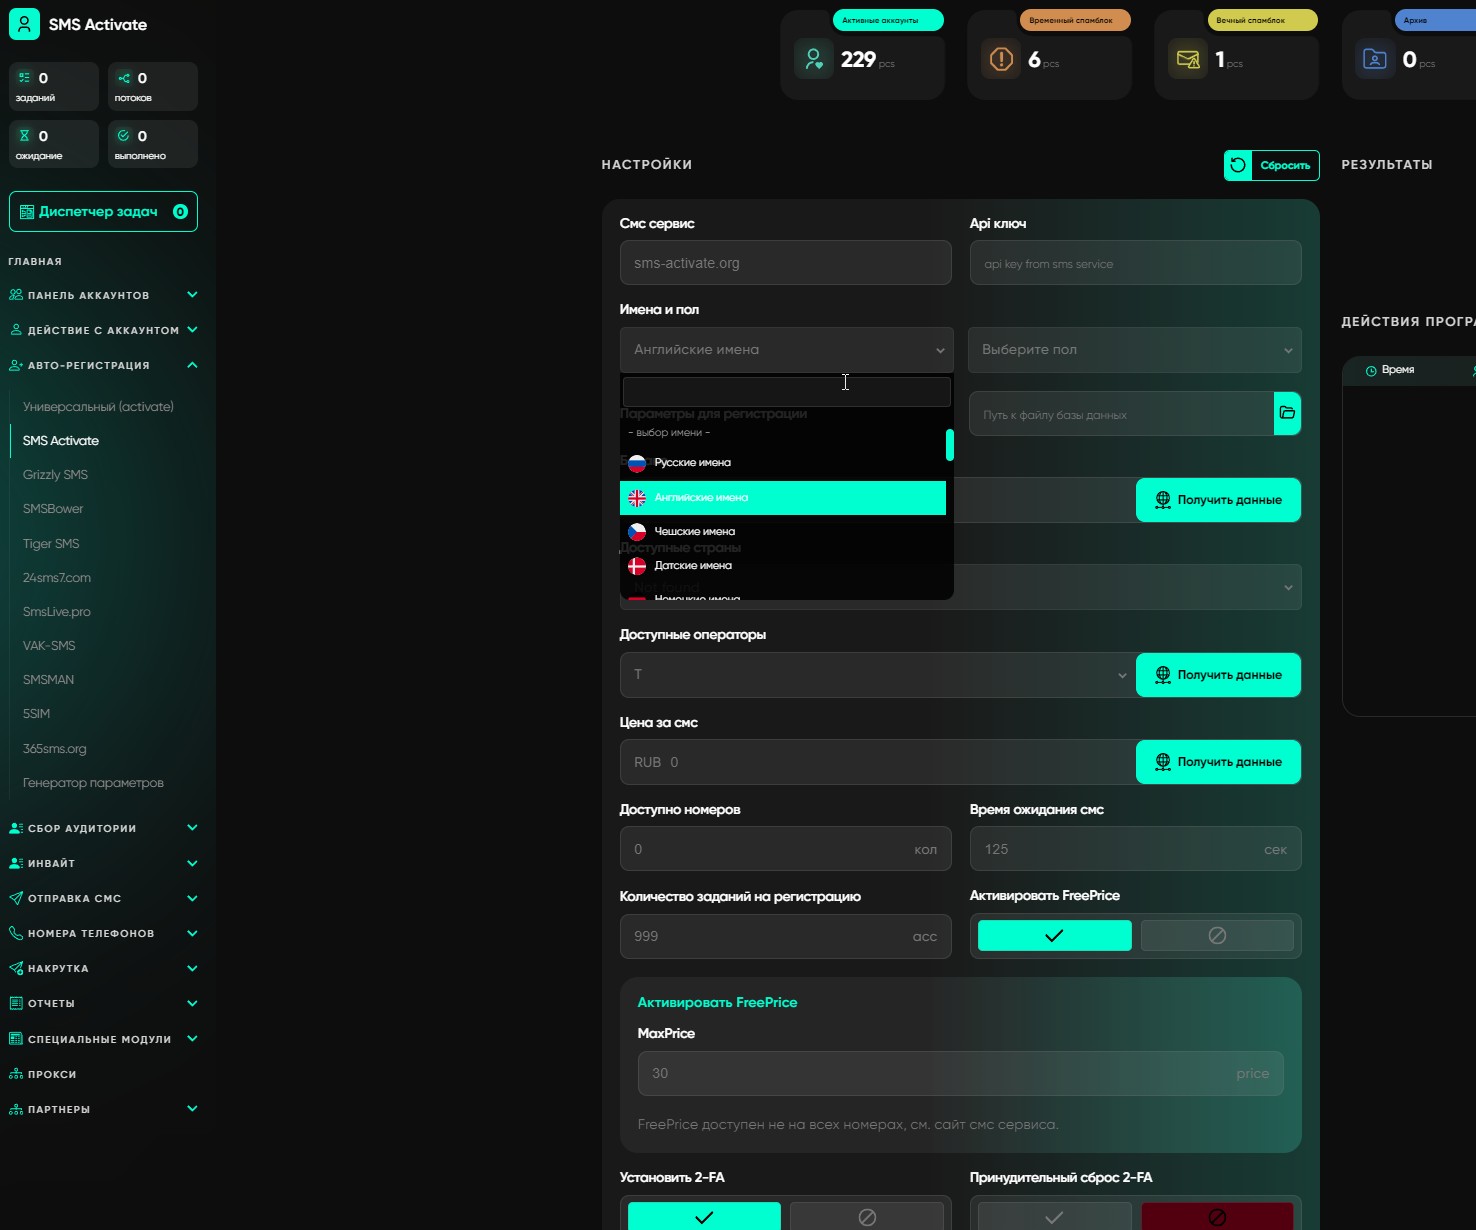Image resolution: width=1476 pixels, height=1230 pixels.
Task: Click the temporary spamblock warning icon beside 6
Action: pos(1001,59)
